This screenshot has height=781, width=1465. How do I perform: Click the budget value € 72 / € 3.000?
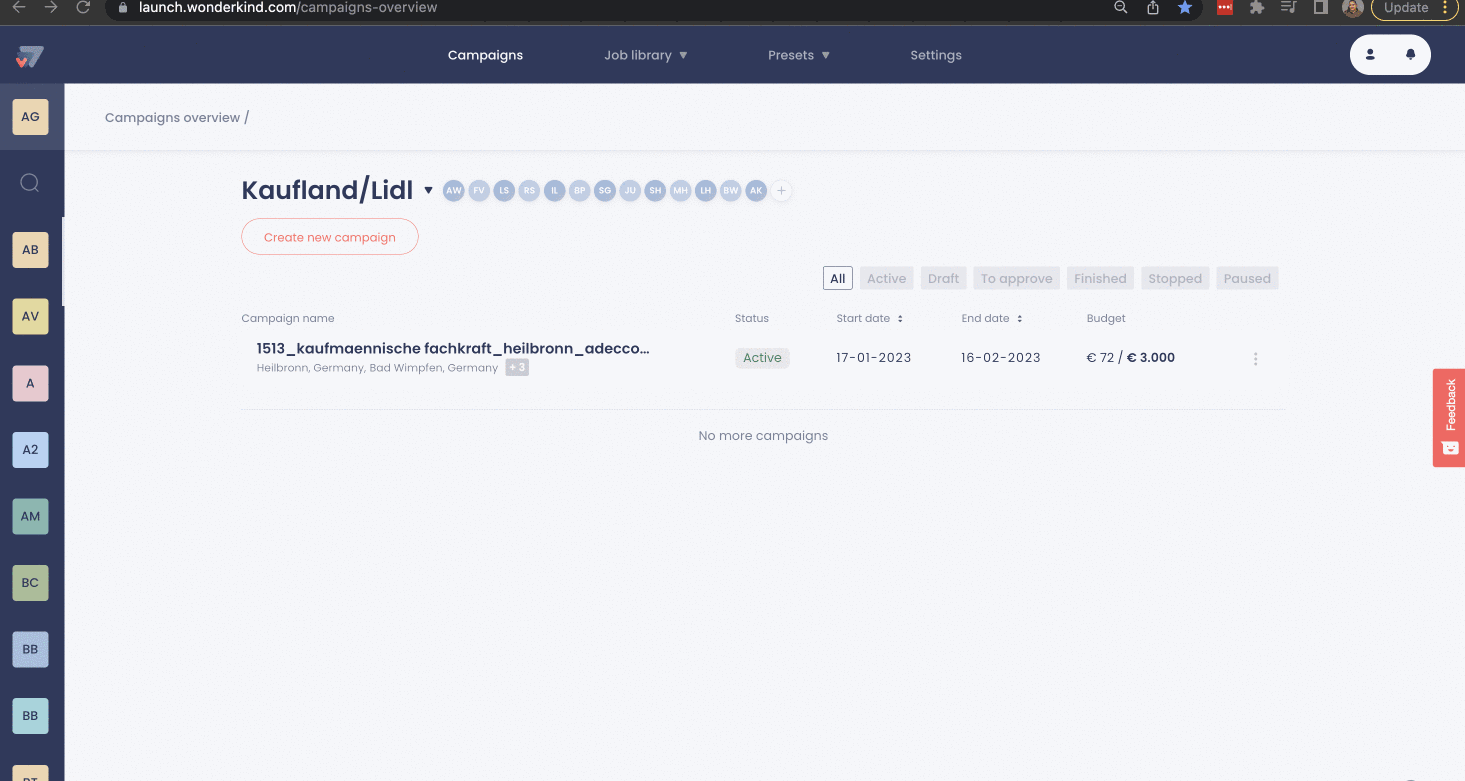pos(1131,358)
